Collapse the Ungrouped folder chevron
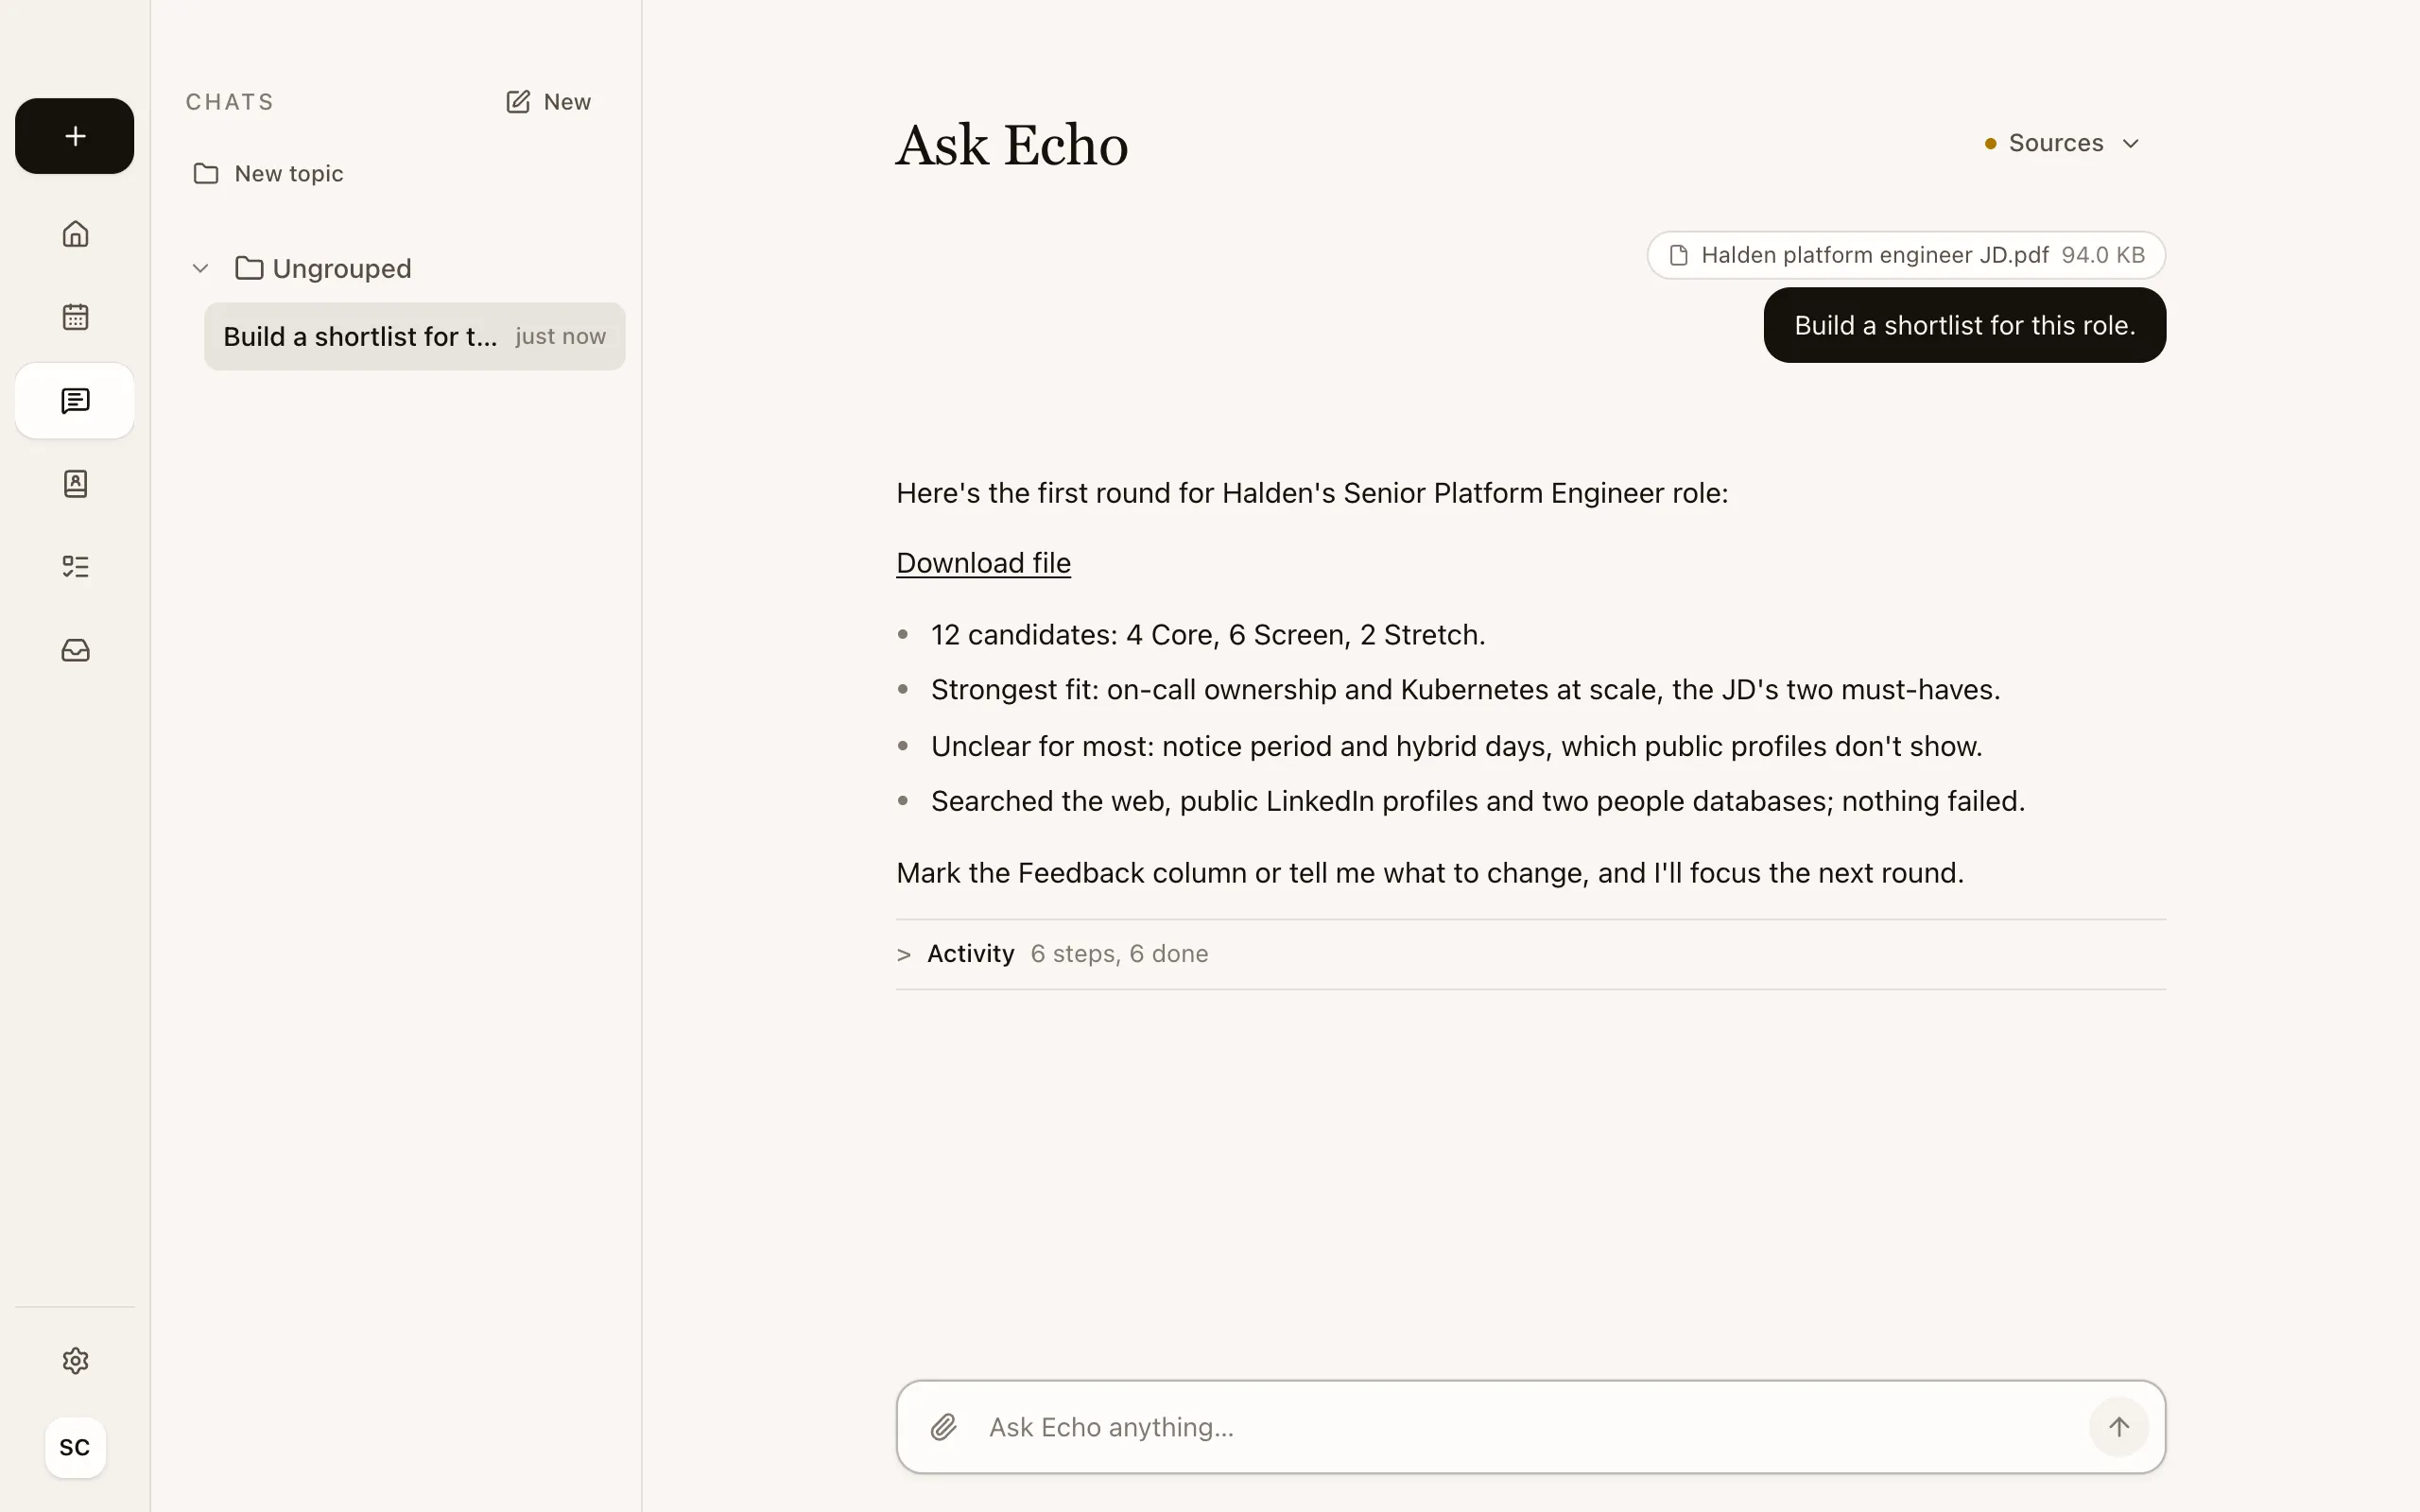Screen dimensions: 2420x1512 coord(200,268)
